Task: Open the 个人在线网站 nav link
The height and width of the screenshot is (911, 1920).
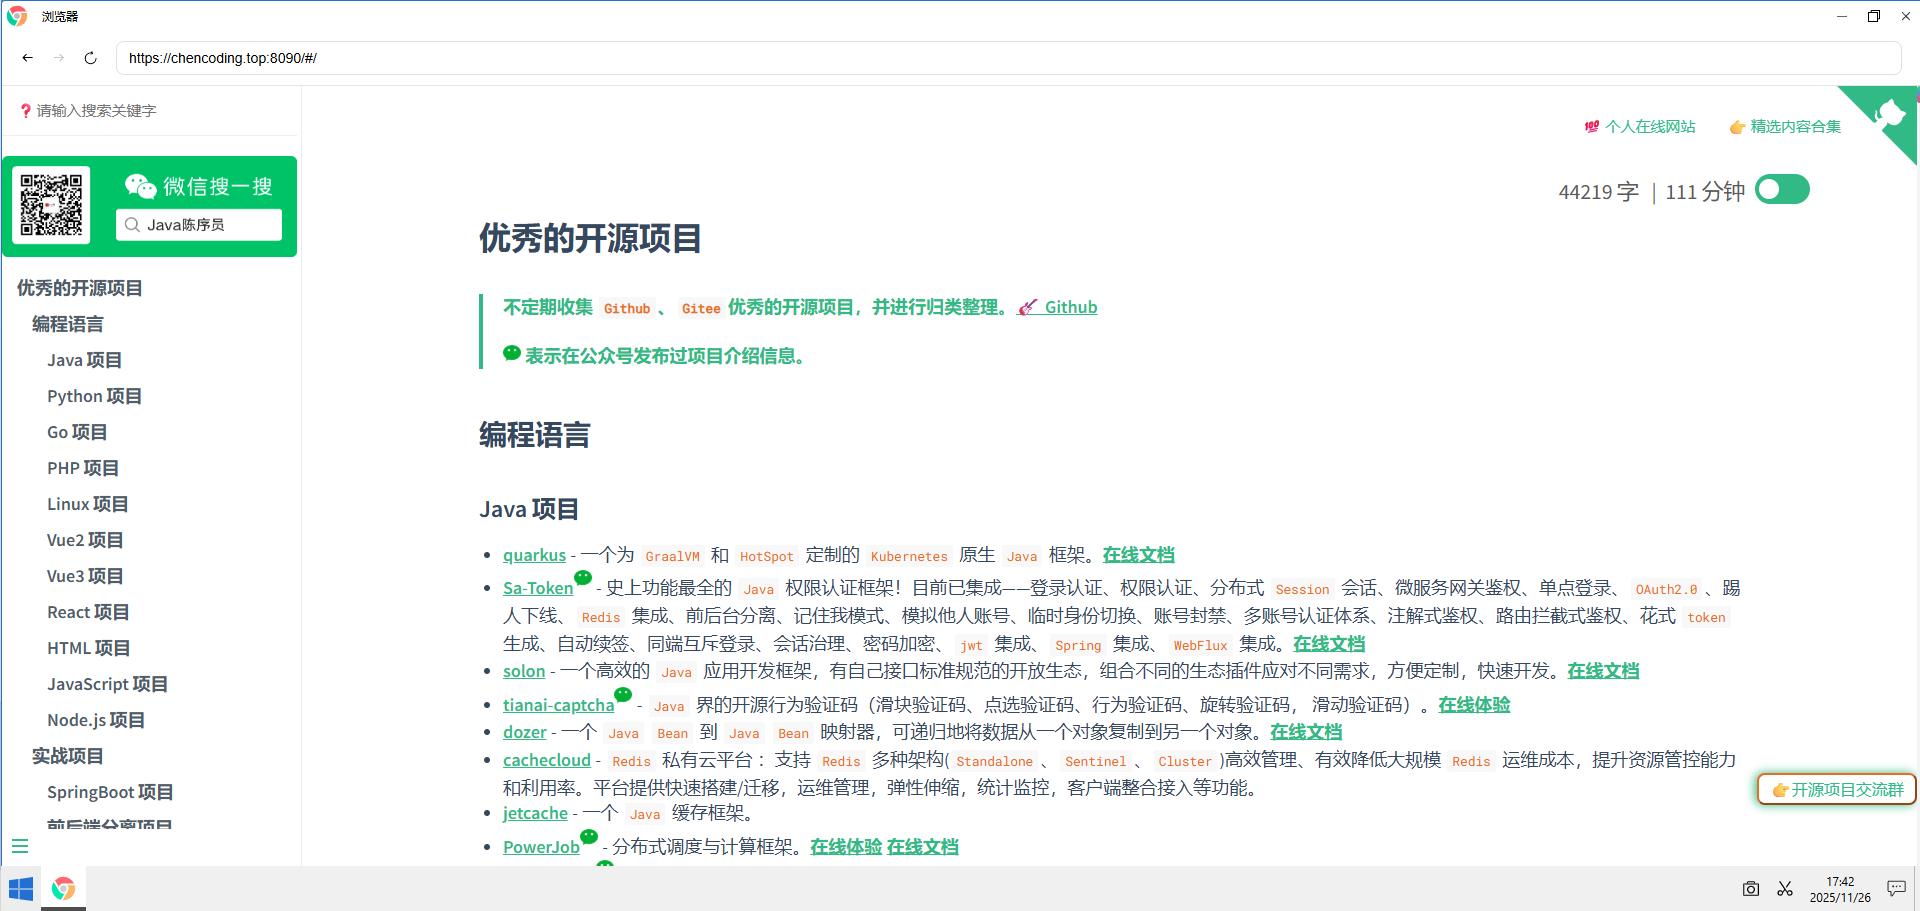Action: (x=1640, y=127)
